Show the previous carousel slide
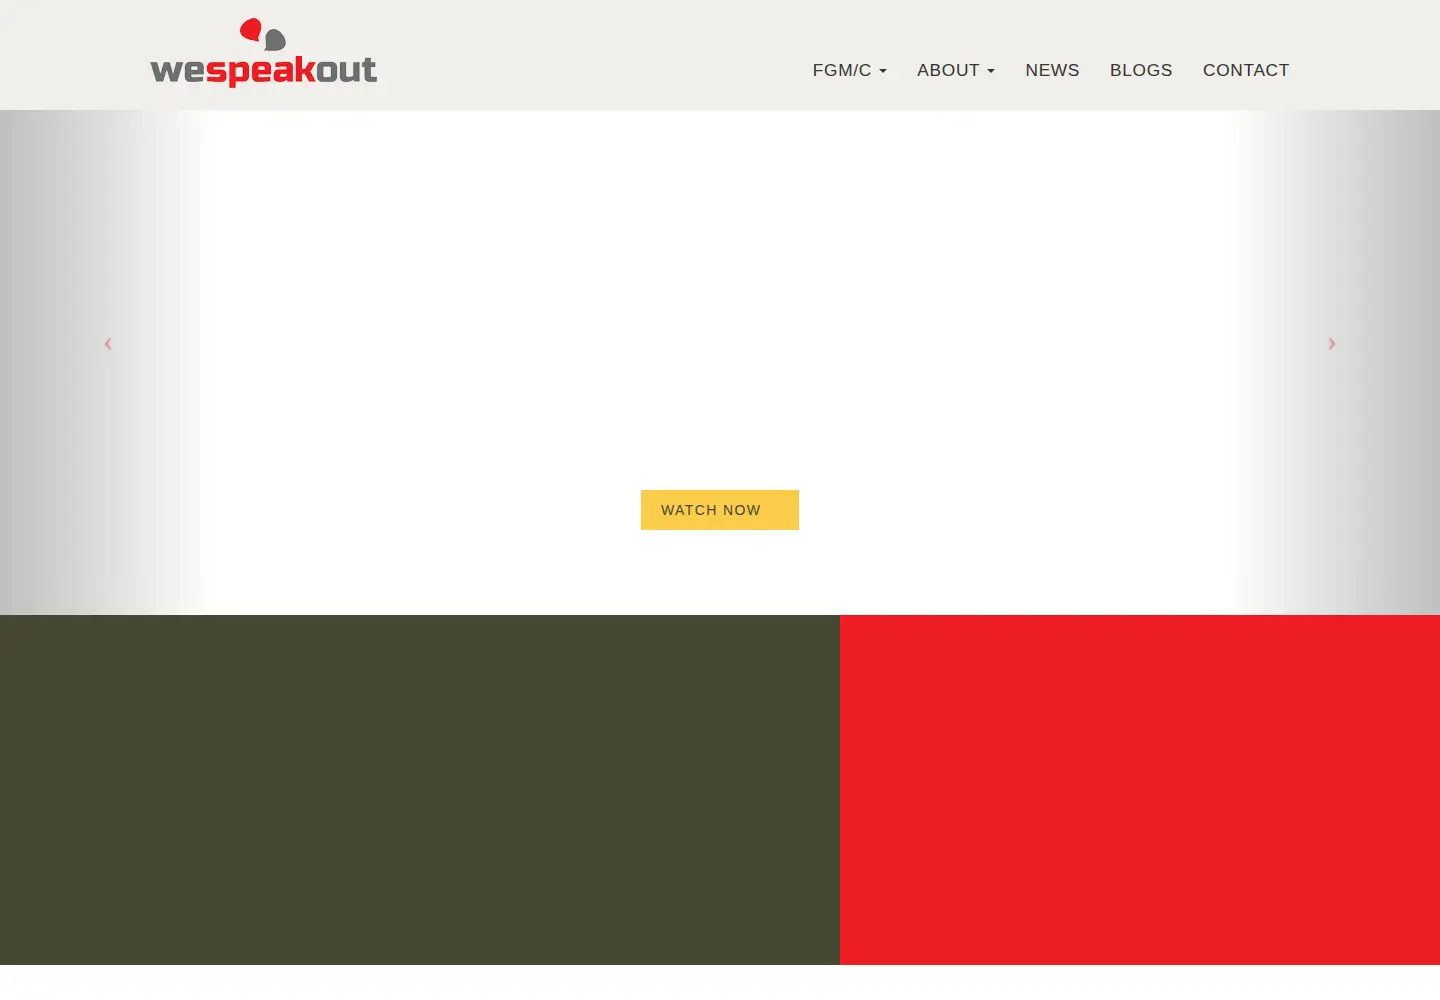This screenshot has width=1440, height=1000. [x=108, y=344]
